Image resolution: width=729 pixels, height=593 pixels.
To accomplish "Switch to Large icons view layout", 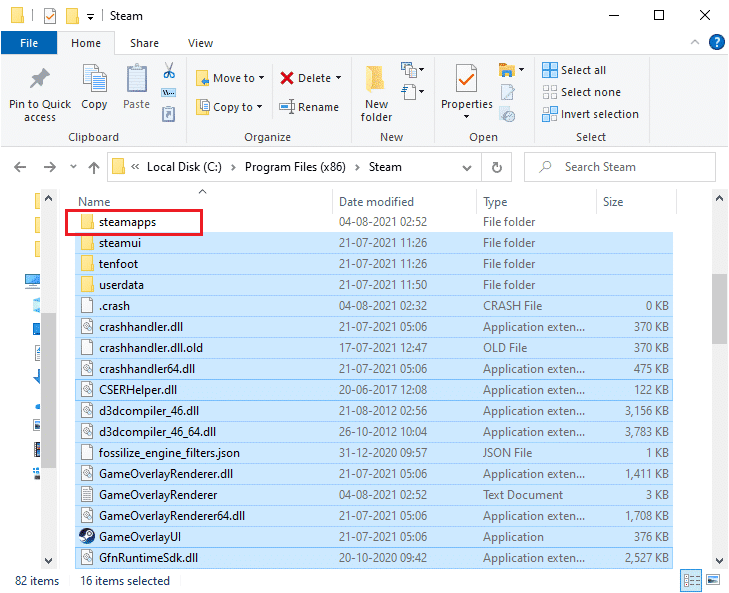I will (x=713, y=580).
